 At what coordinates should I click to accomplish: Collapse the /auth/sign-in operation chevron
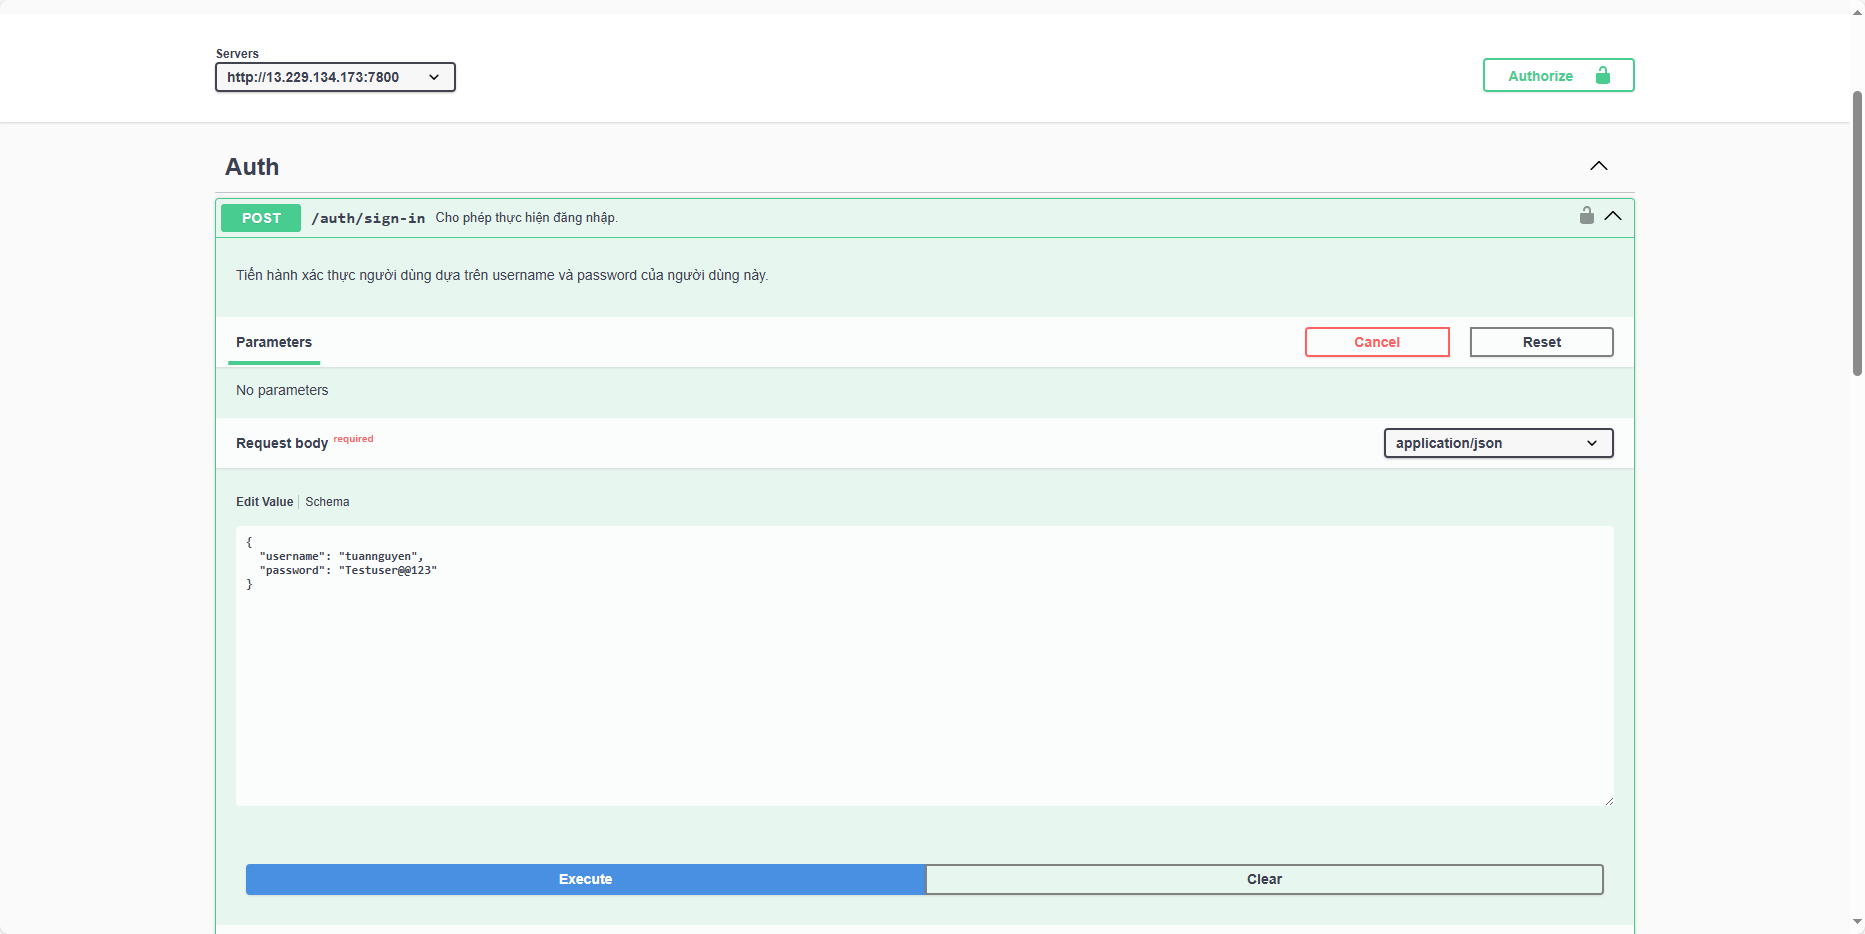1613,216
